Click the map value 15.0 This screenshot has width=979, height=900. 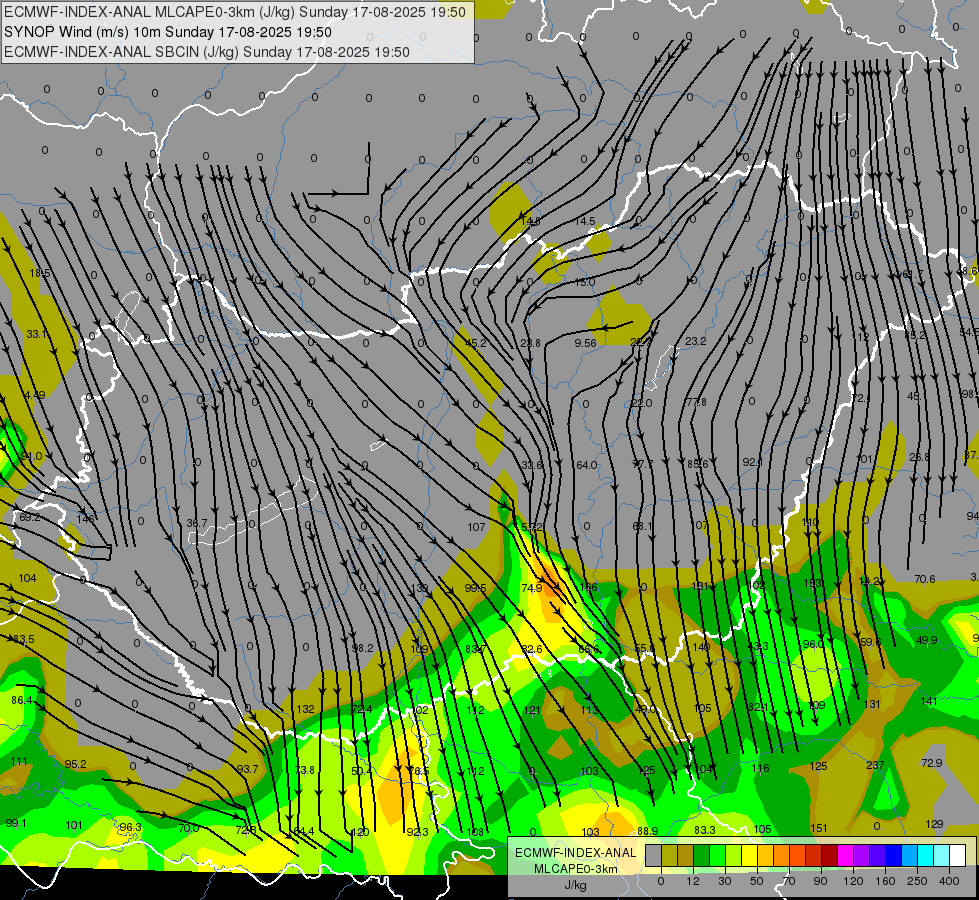tap(585, 282)
